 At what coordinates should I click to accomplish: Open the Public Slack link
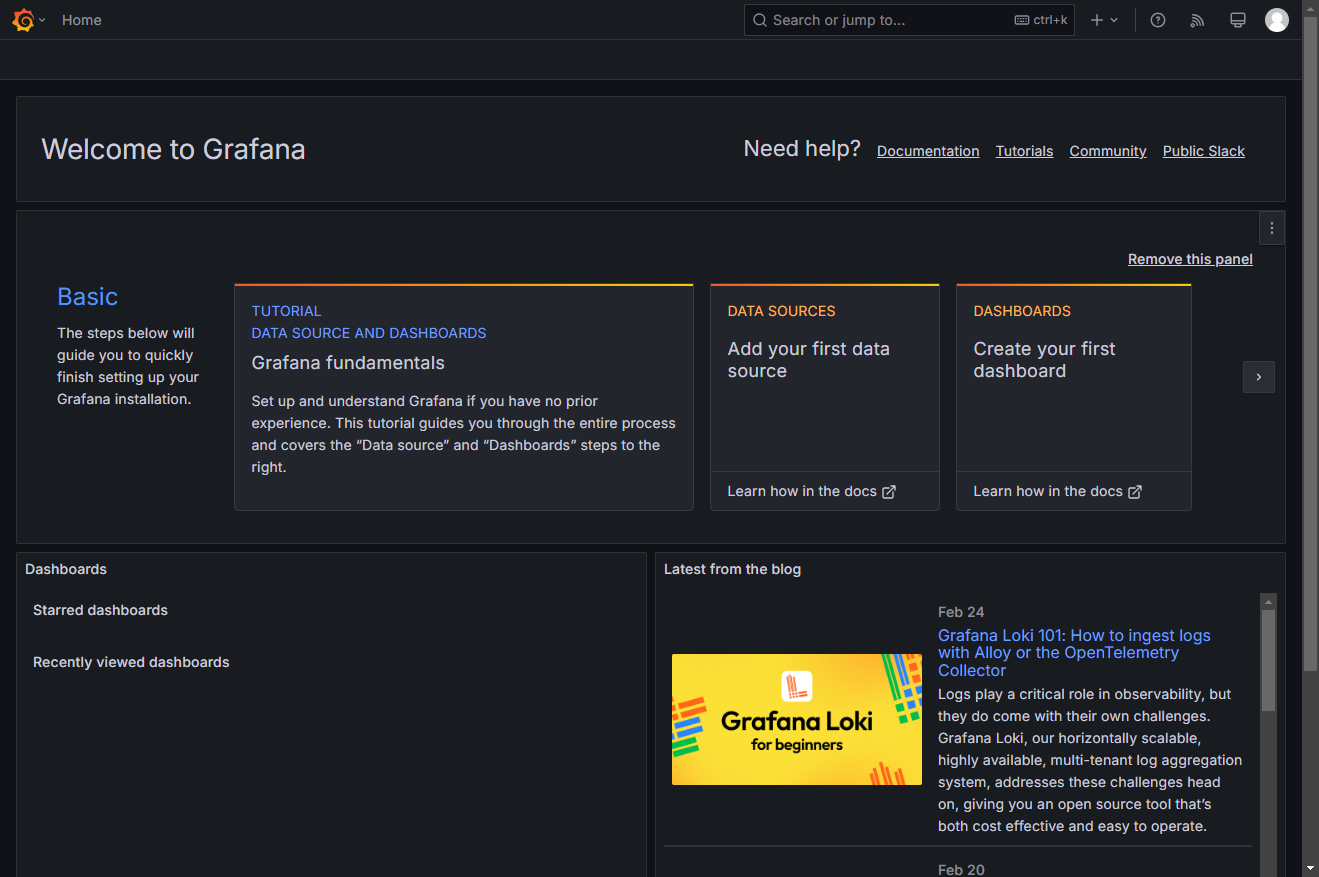tap(1204, 151)
